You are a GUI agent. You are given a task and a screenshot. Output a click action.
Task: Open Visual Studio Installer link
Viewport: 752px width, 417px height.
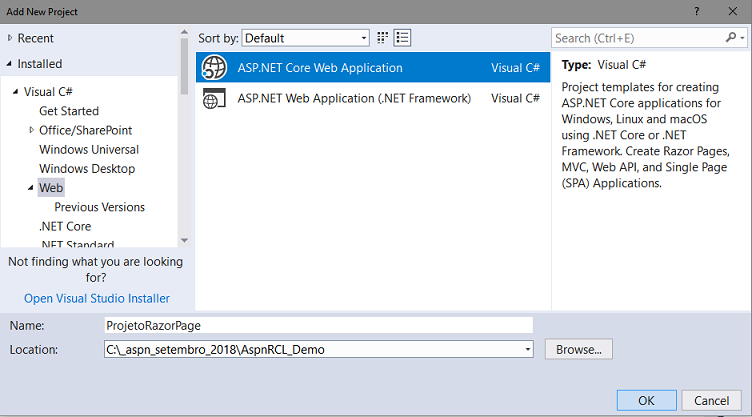(97, 298)
